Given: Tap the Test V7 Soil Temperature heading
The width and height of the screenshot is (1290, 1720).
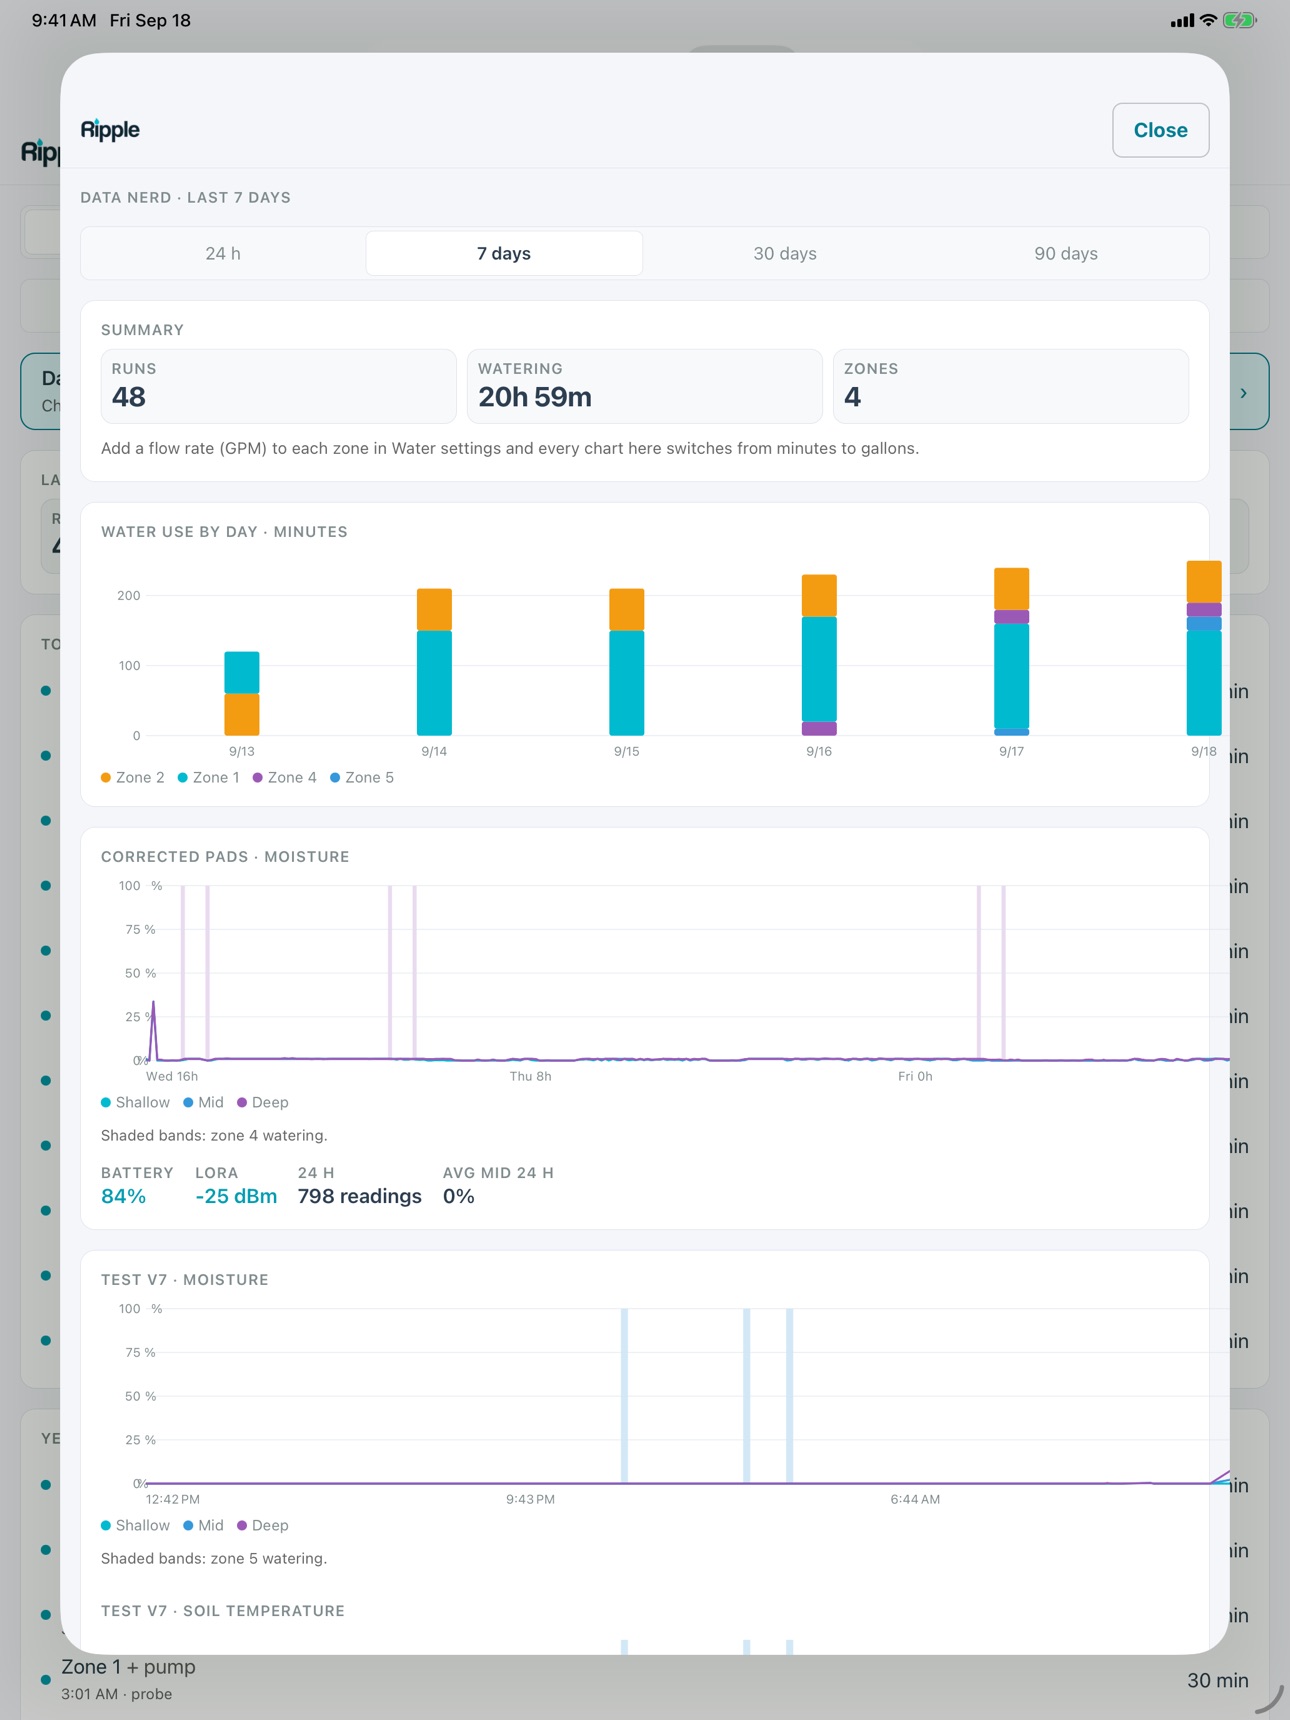Looking at the screenshot, I should pyautogui.click(x=223, y=1610).
